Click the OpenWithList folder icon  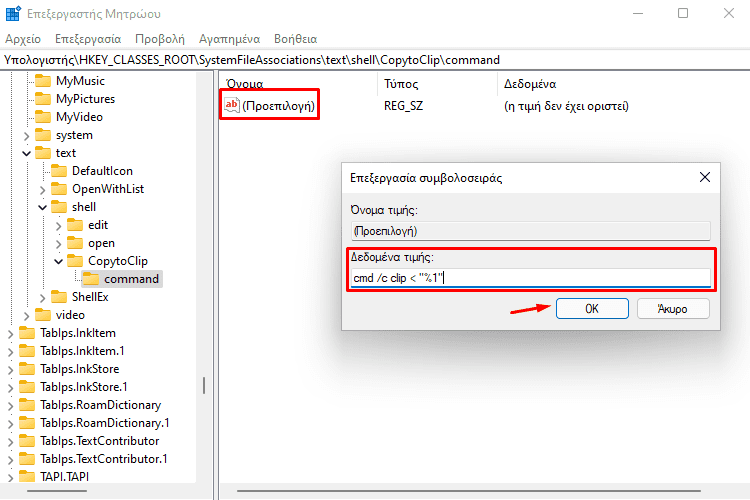[x=59, y=189]
